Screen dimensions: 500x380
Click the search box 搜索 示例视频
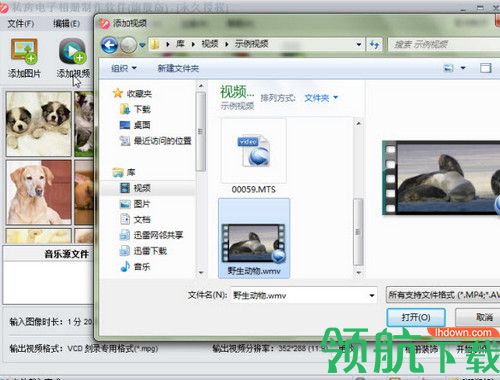443,44
